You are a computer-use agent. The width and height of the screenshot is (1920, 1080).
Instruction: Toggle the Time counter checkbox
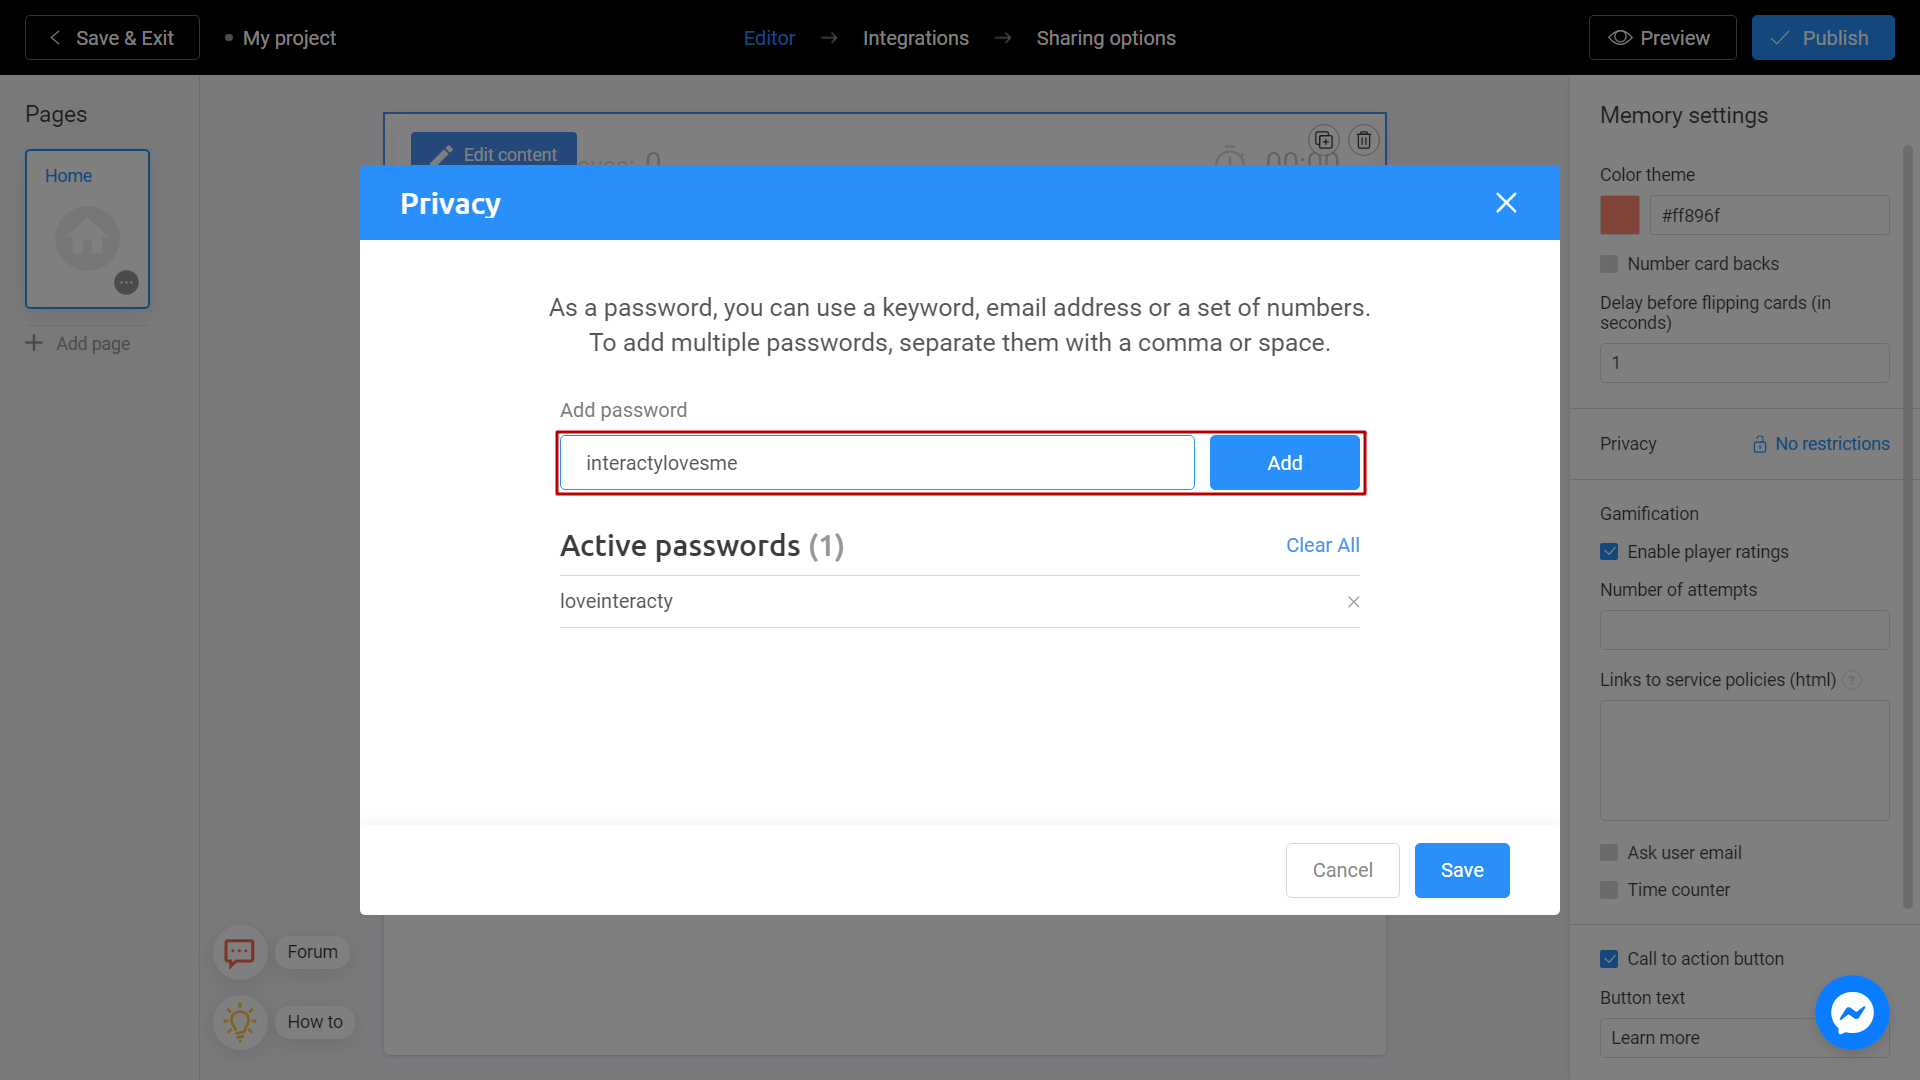(1609, 889)
